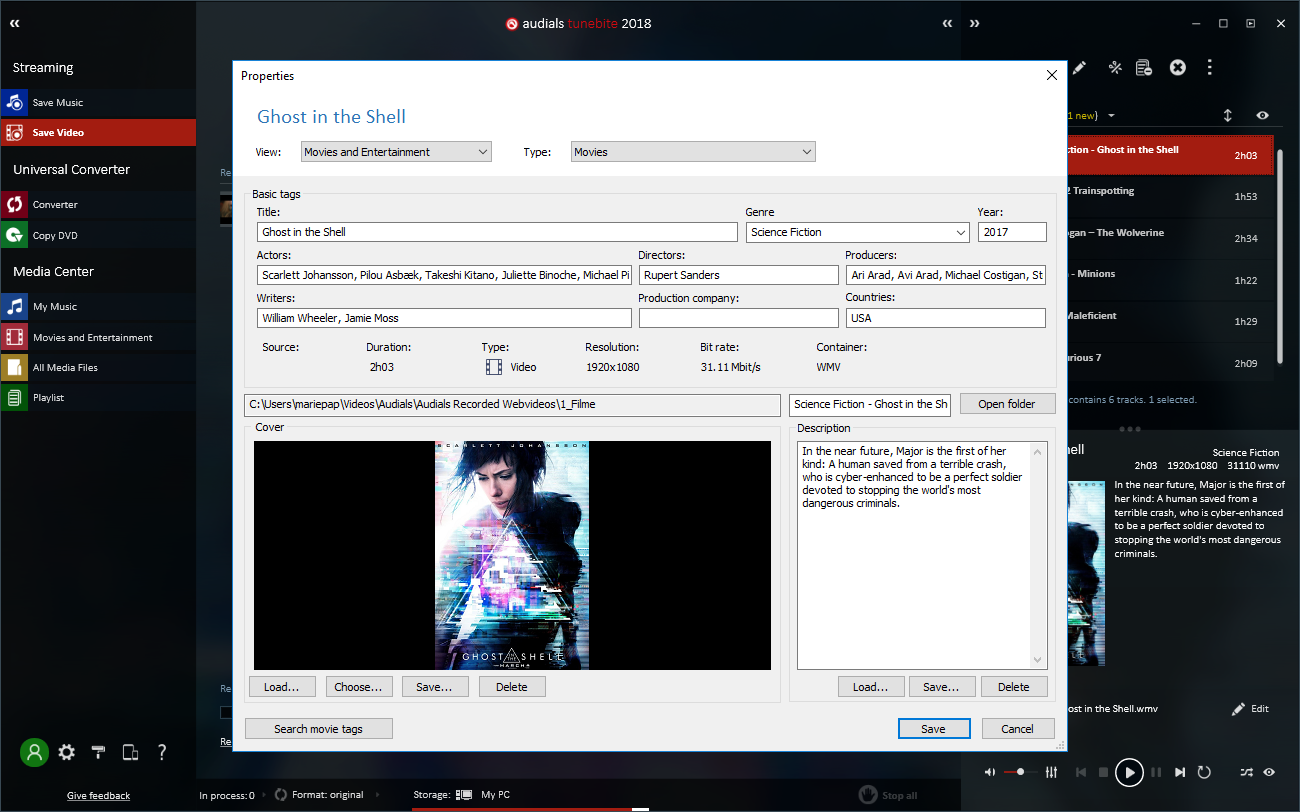Click the Open folder button
The width and height of the screenshot is (1300, 812).
click(1007, 404)
